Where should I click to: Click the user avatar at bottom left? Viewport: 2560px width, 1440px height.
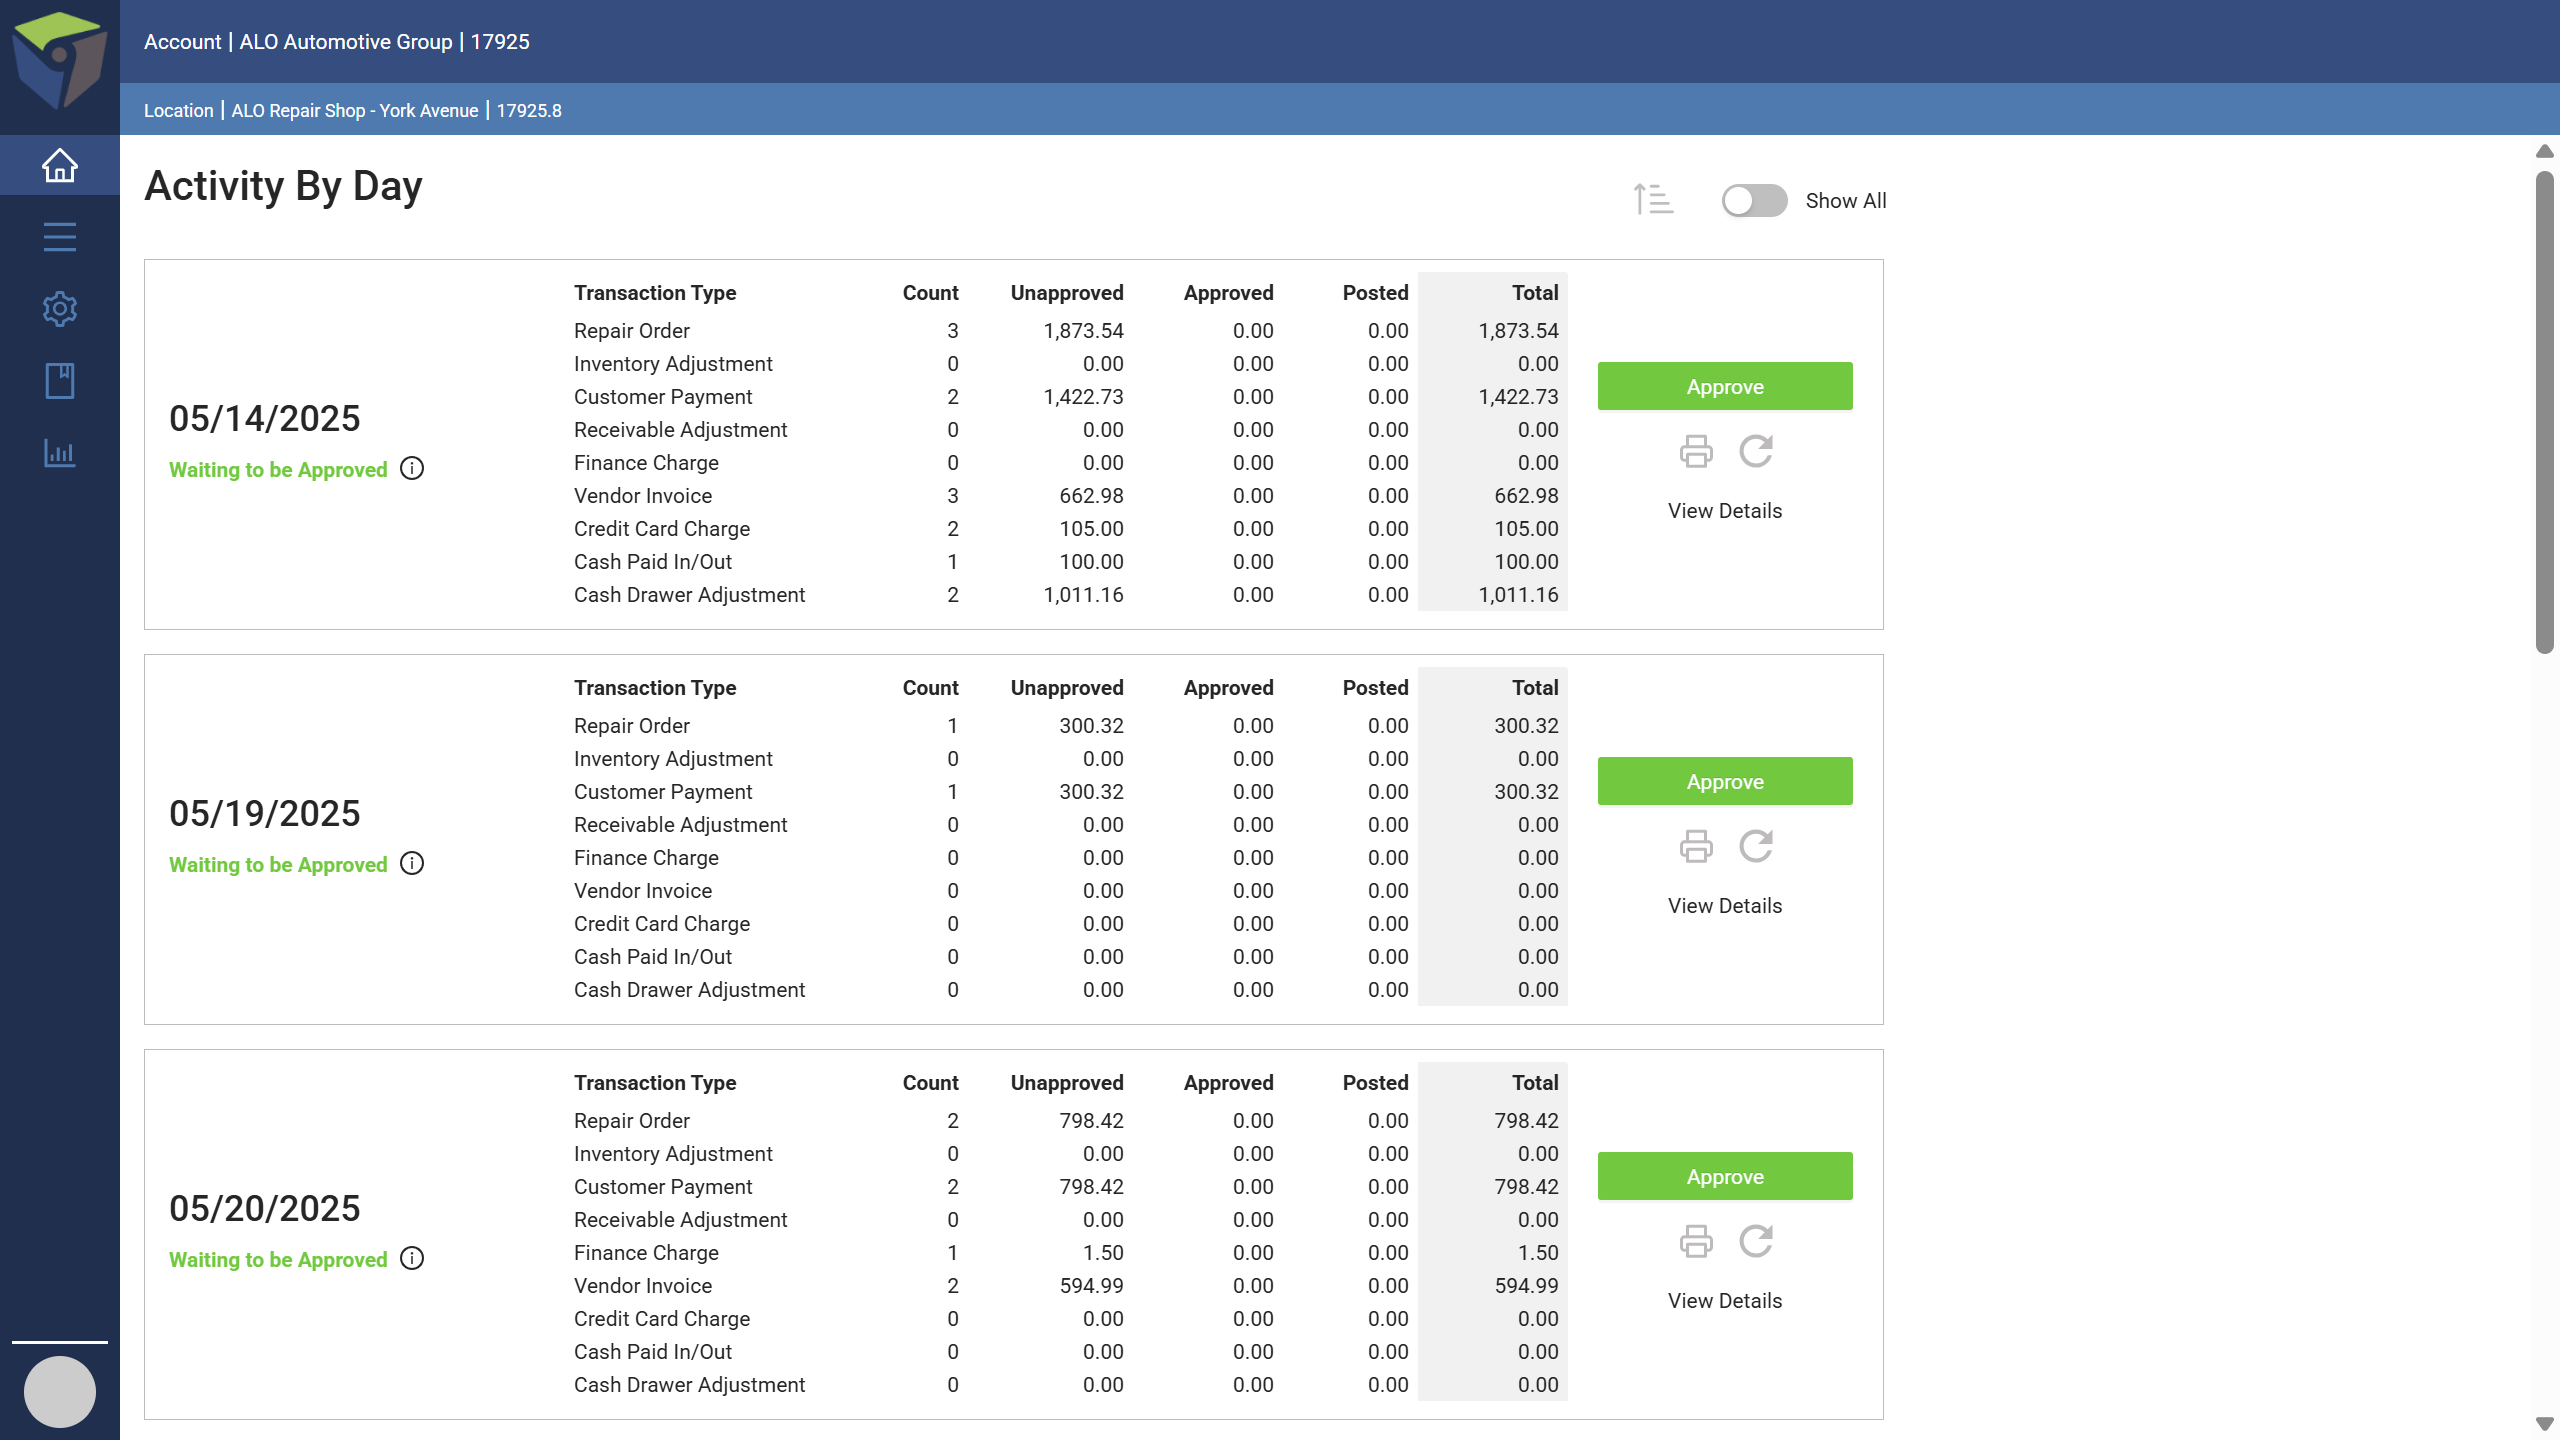pos(60,1391)
